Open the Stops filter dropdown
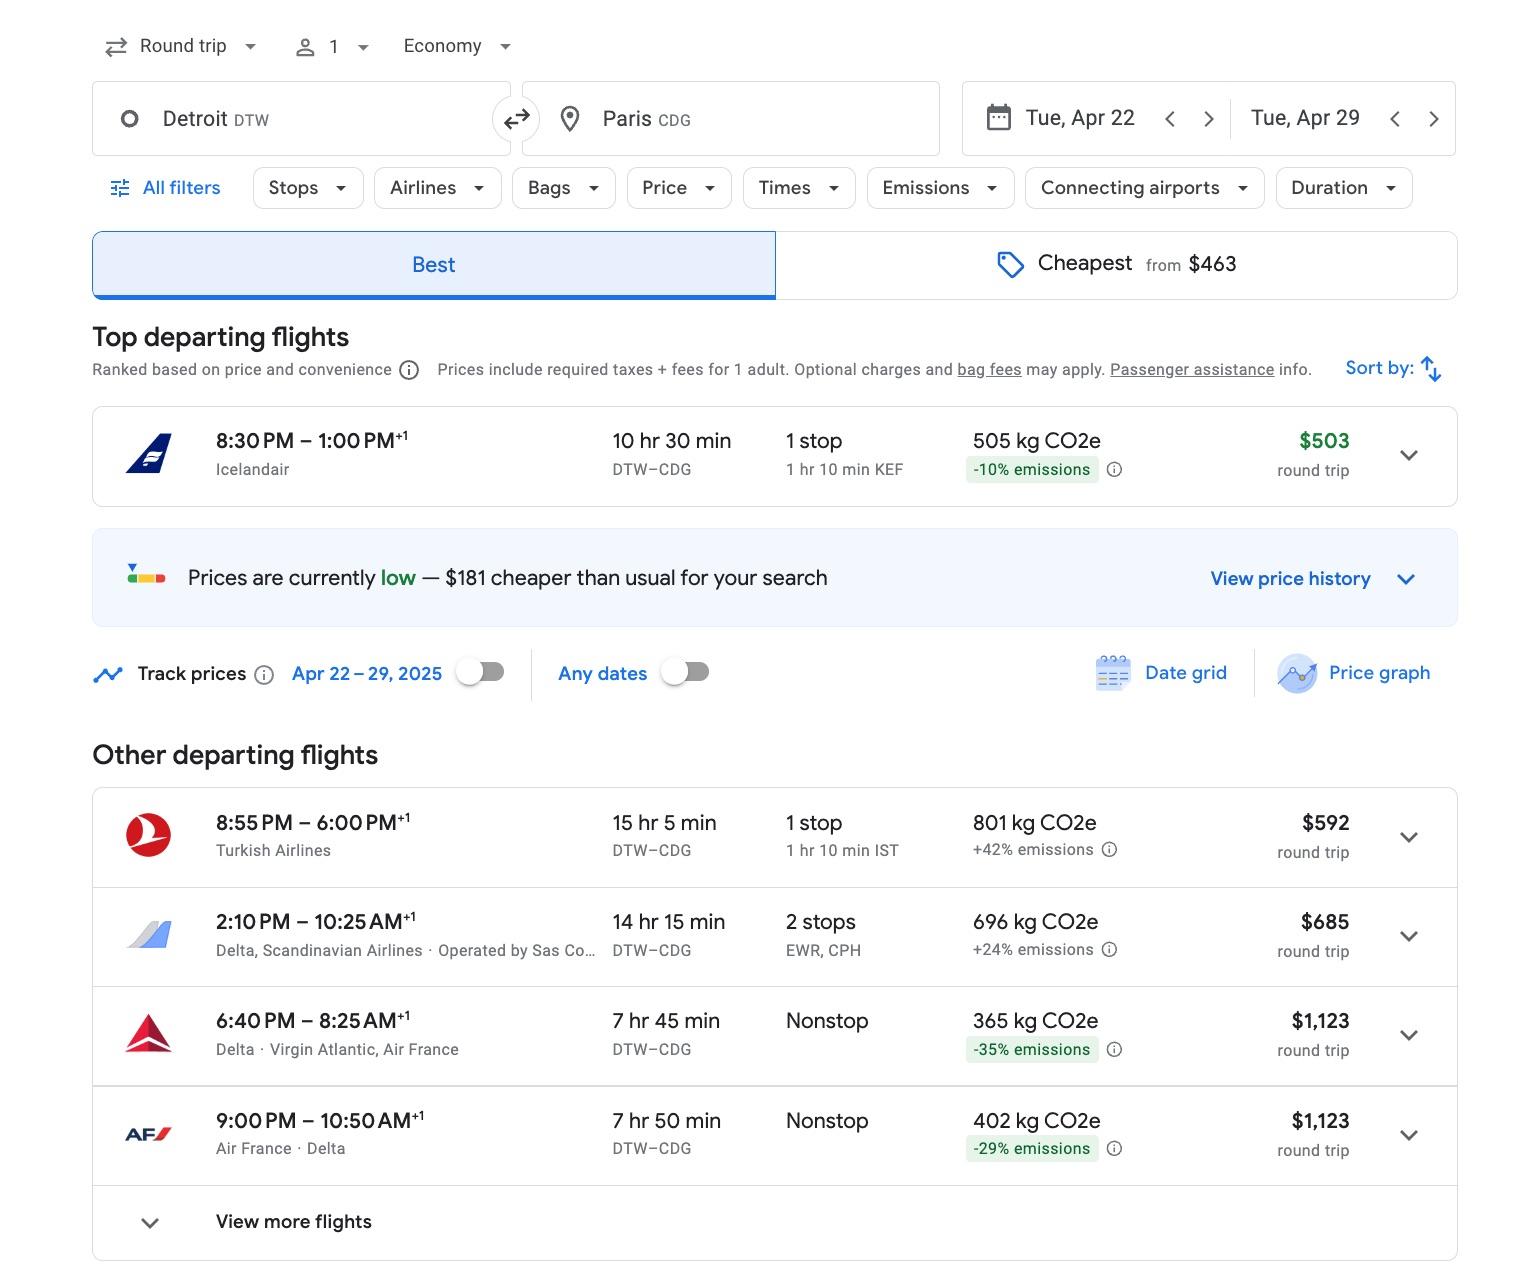The image size is (1538, 1274). [x=307, y=187]
